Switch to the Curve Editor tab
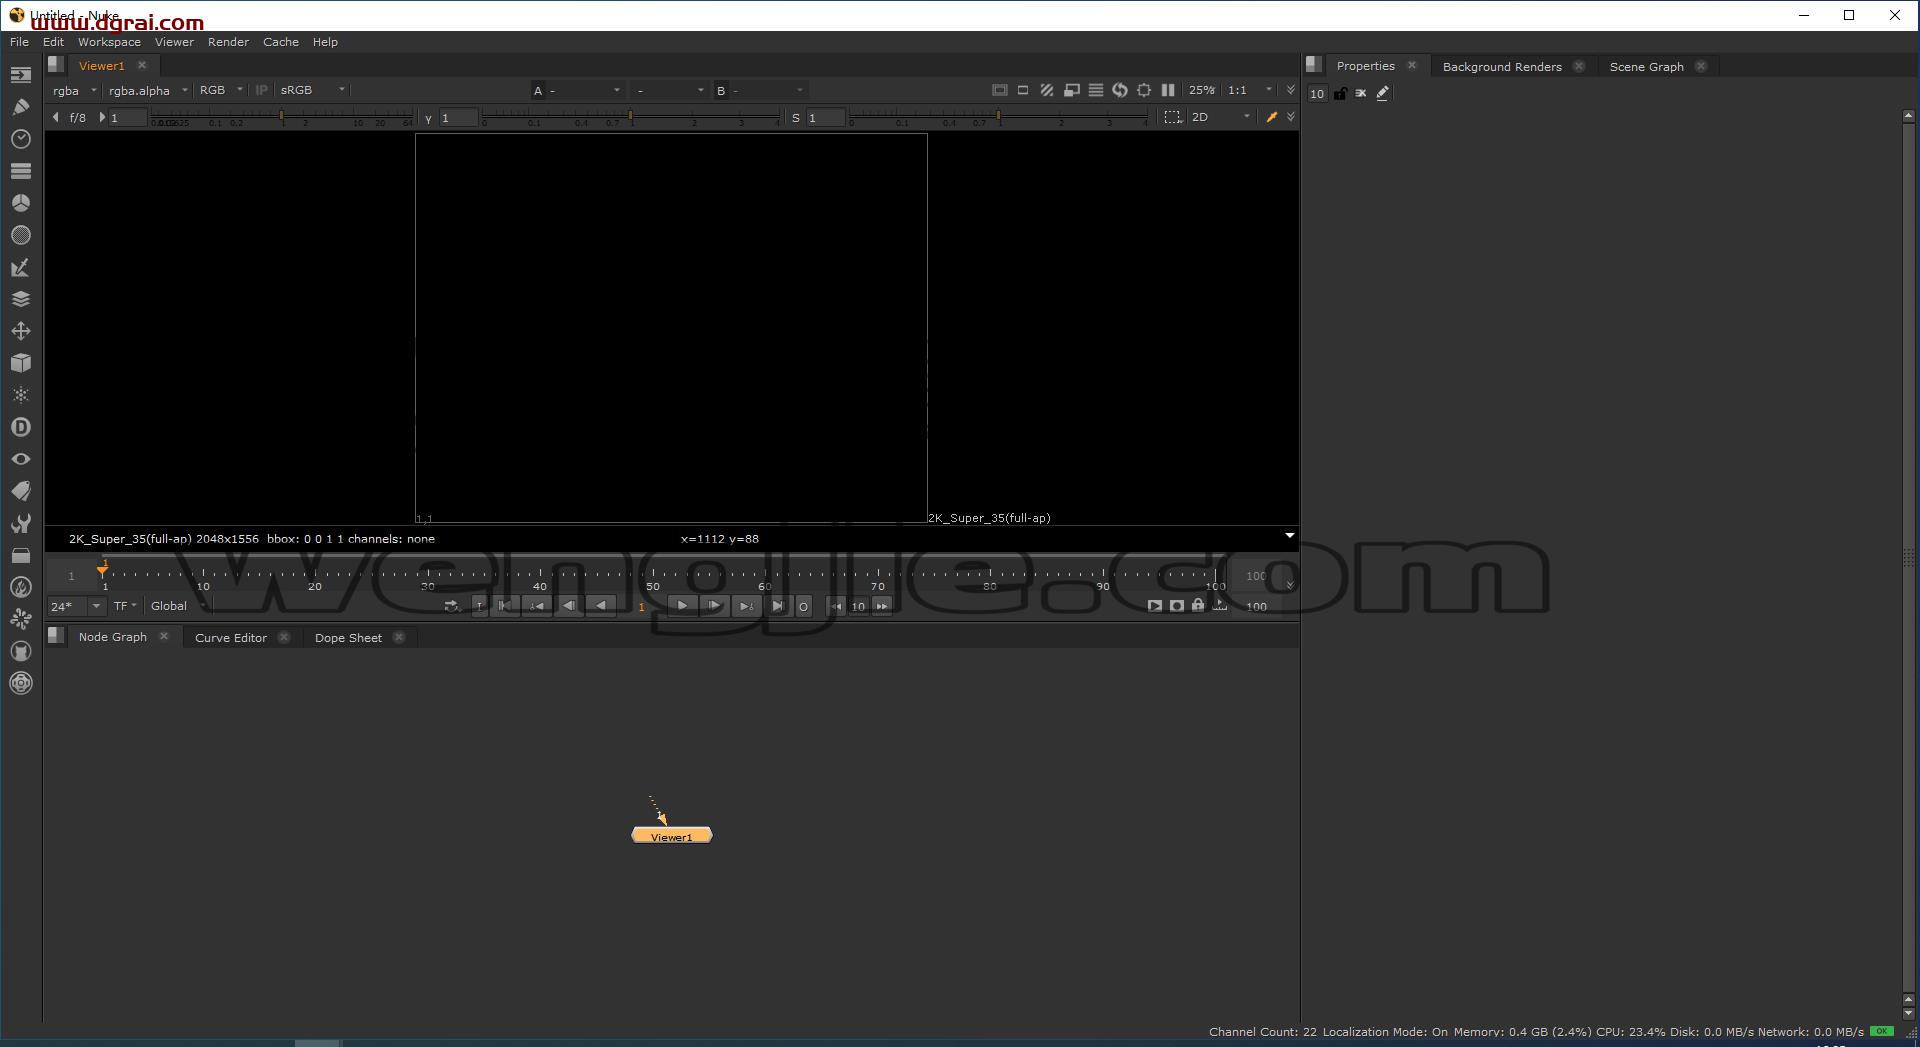This screenshot has width=1920, height=1047. (231, 638)
